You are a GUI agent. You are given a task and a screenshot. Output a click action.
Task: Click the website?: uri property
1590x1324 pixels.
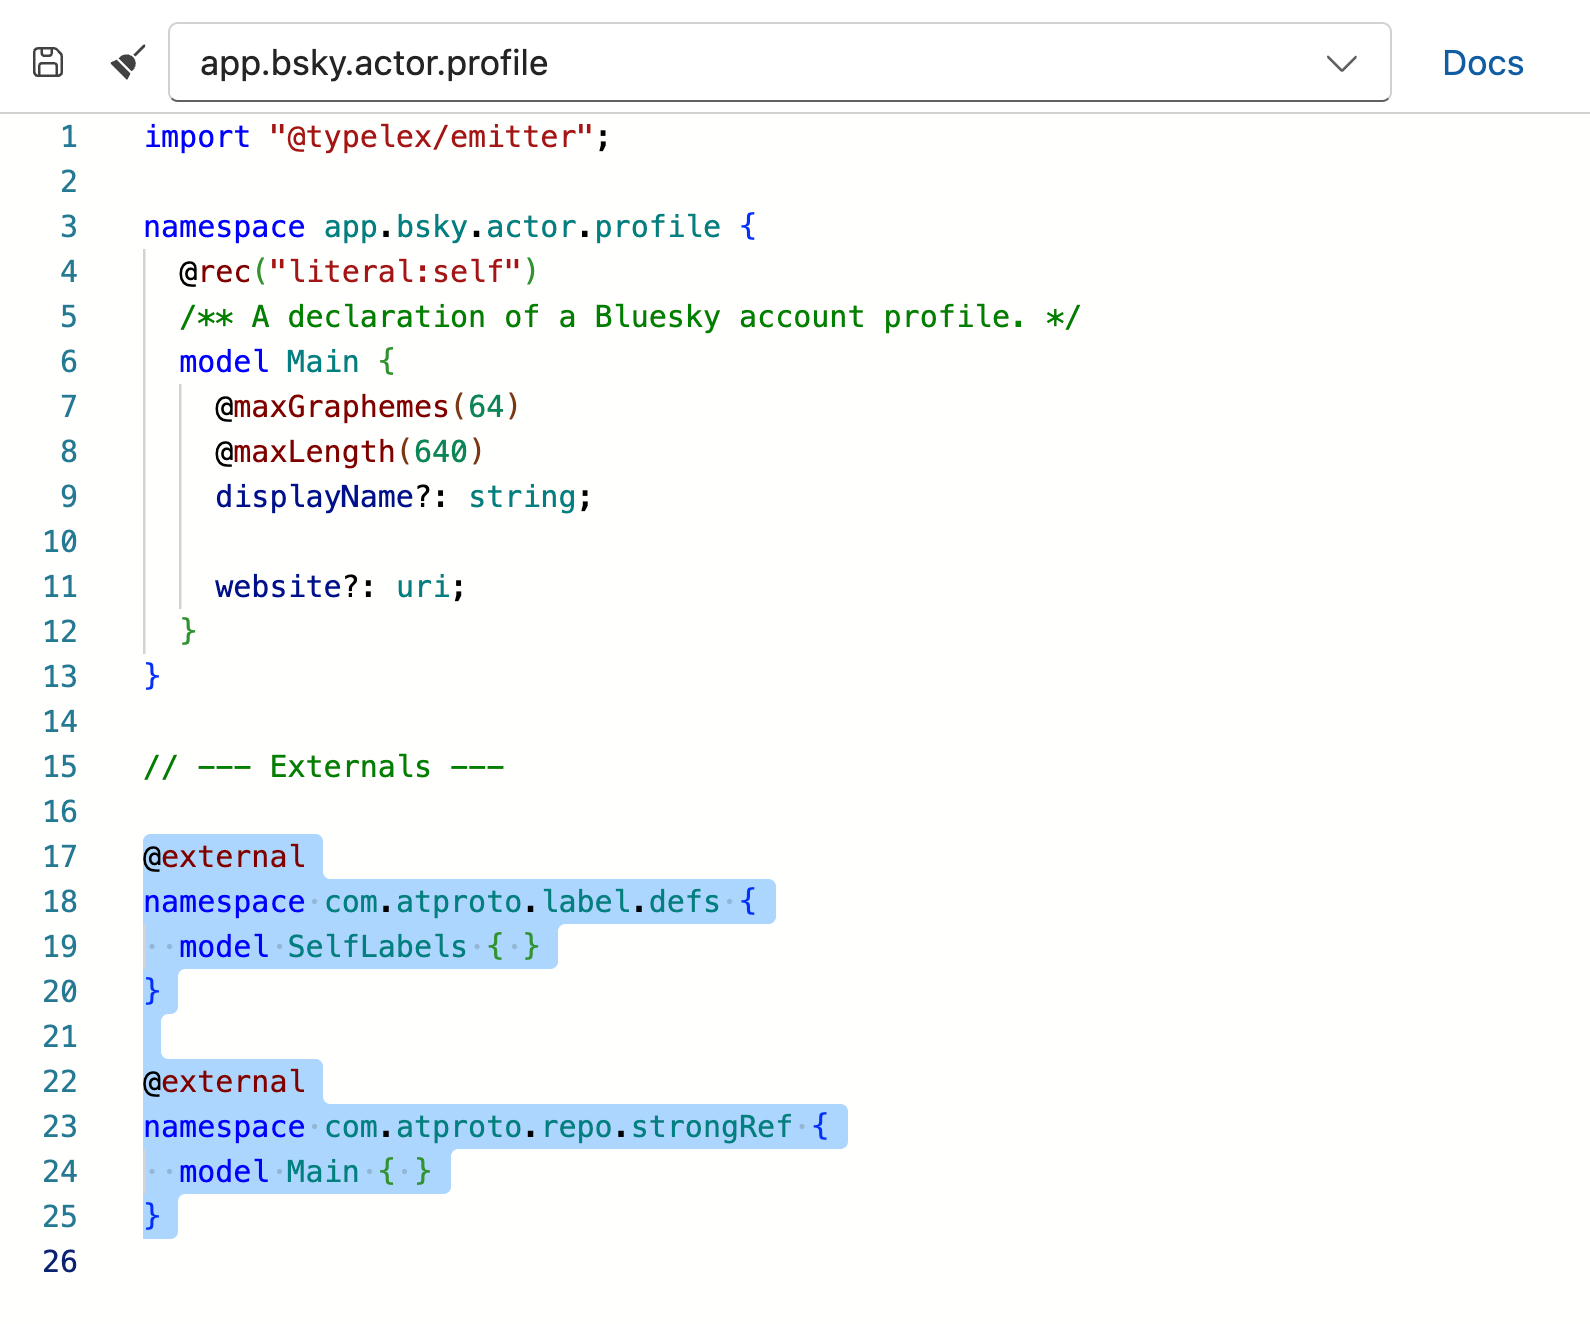340,587
